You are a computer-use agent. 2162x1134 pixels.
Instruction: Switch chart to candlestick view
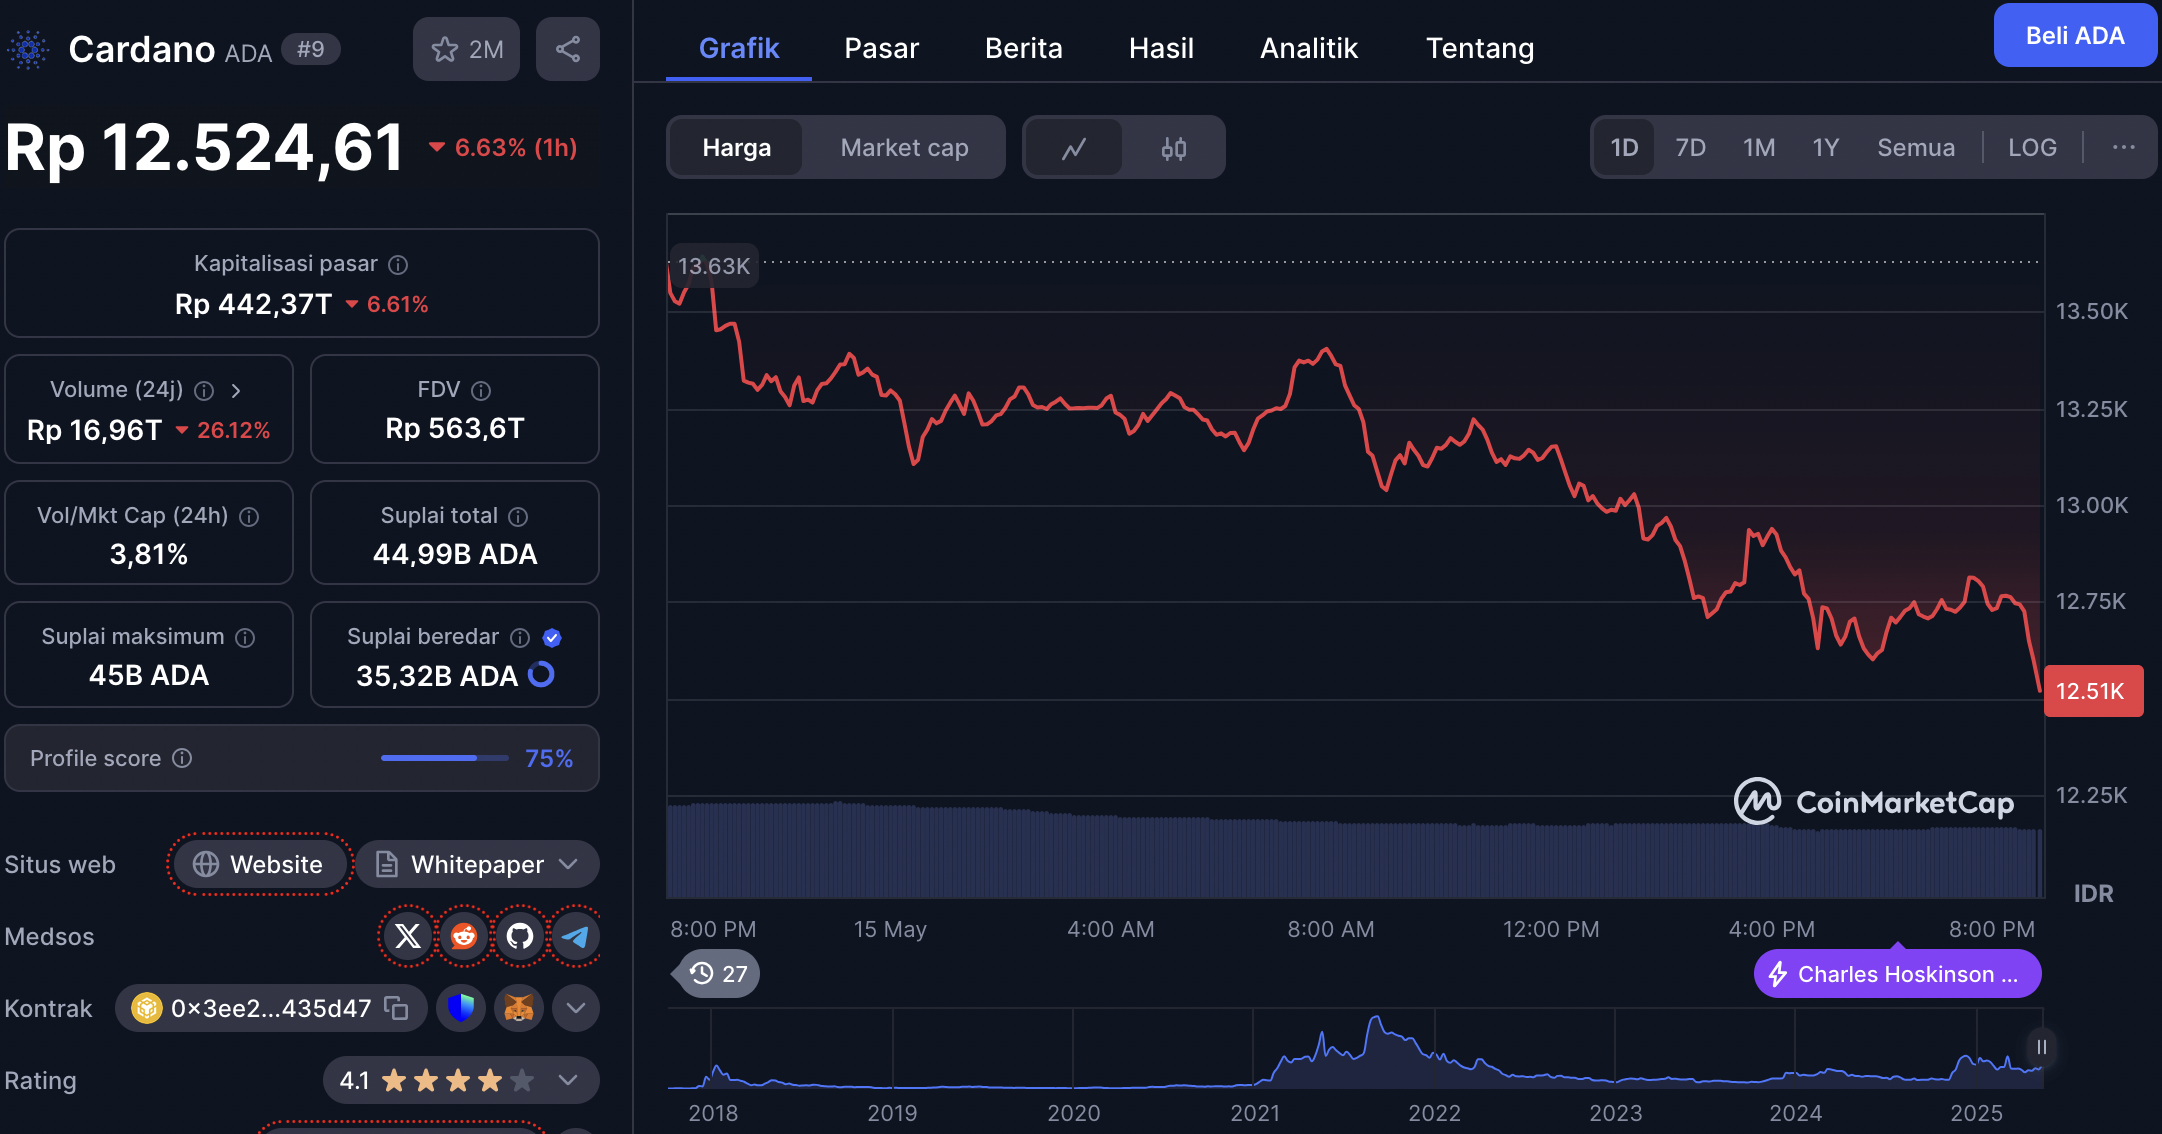[x=1173, y=148]
